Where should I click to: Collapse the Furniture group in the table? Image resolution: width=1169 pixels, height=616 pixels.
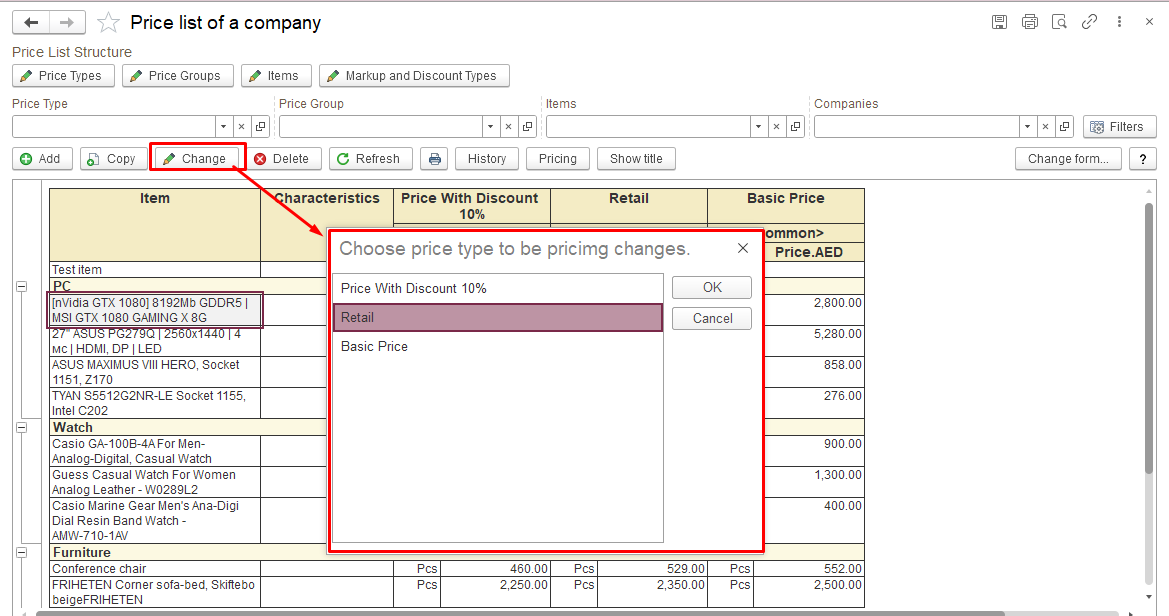(22, 553)
